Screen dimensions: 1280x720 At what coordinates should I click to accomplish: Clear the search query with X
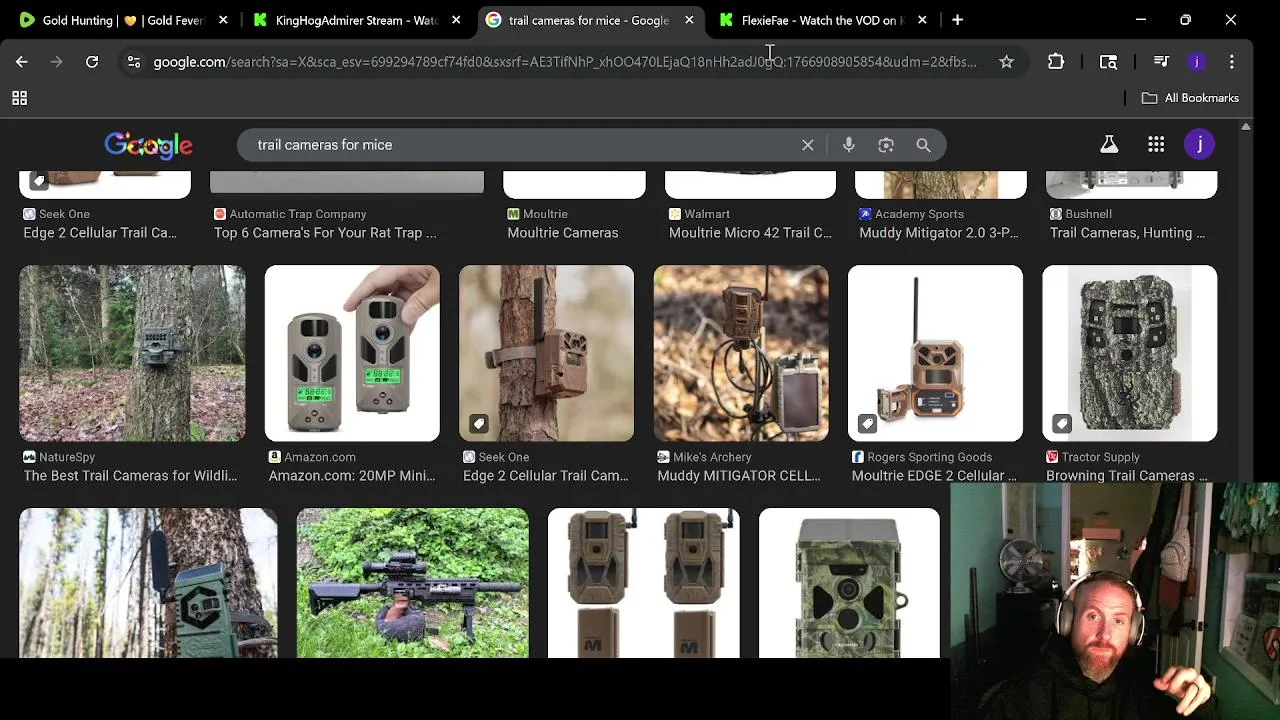point(808,145)
